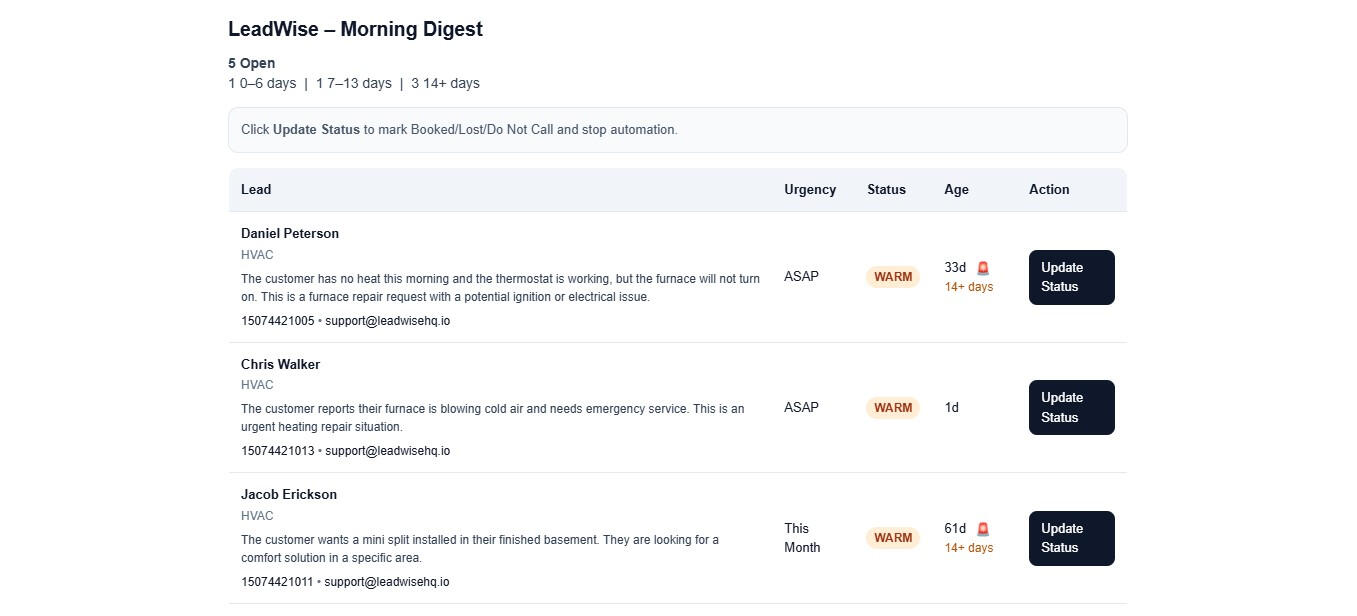The width and height of the screenshot is (1357, 616).
Task: Click the Lead column header
Action: pyautogui.click(x=256, y=190)
